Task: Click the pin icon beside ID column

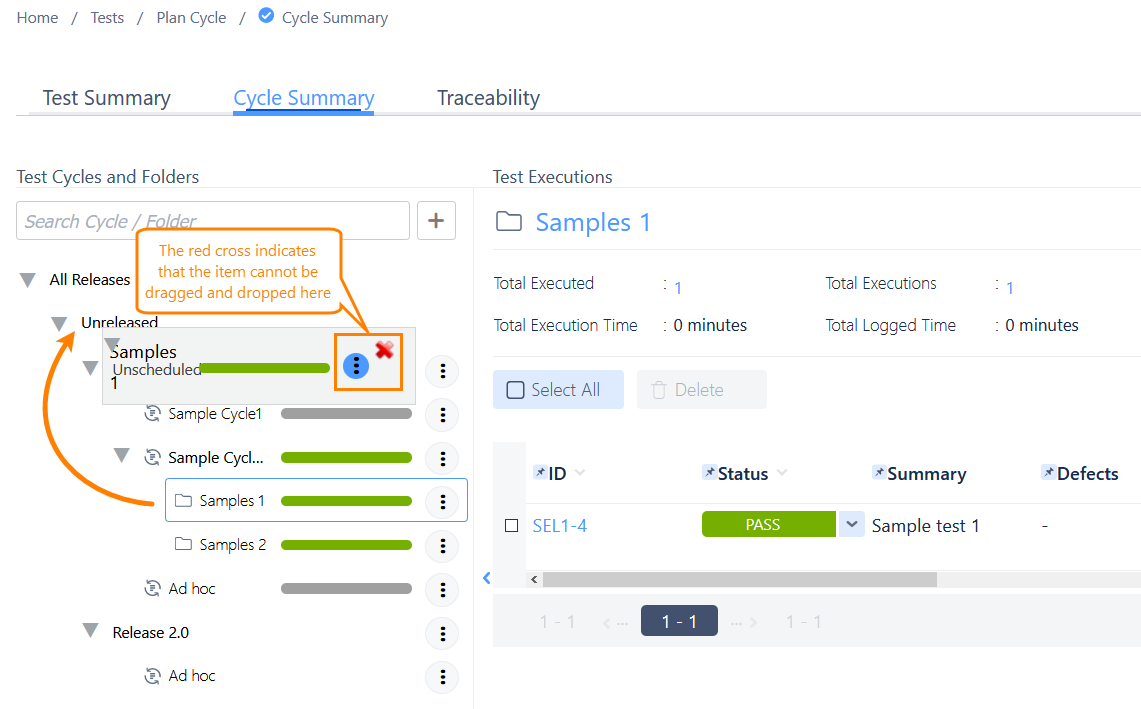Action: click(x=540, y=473)
